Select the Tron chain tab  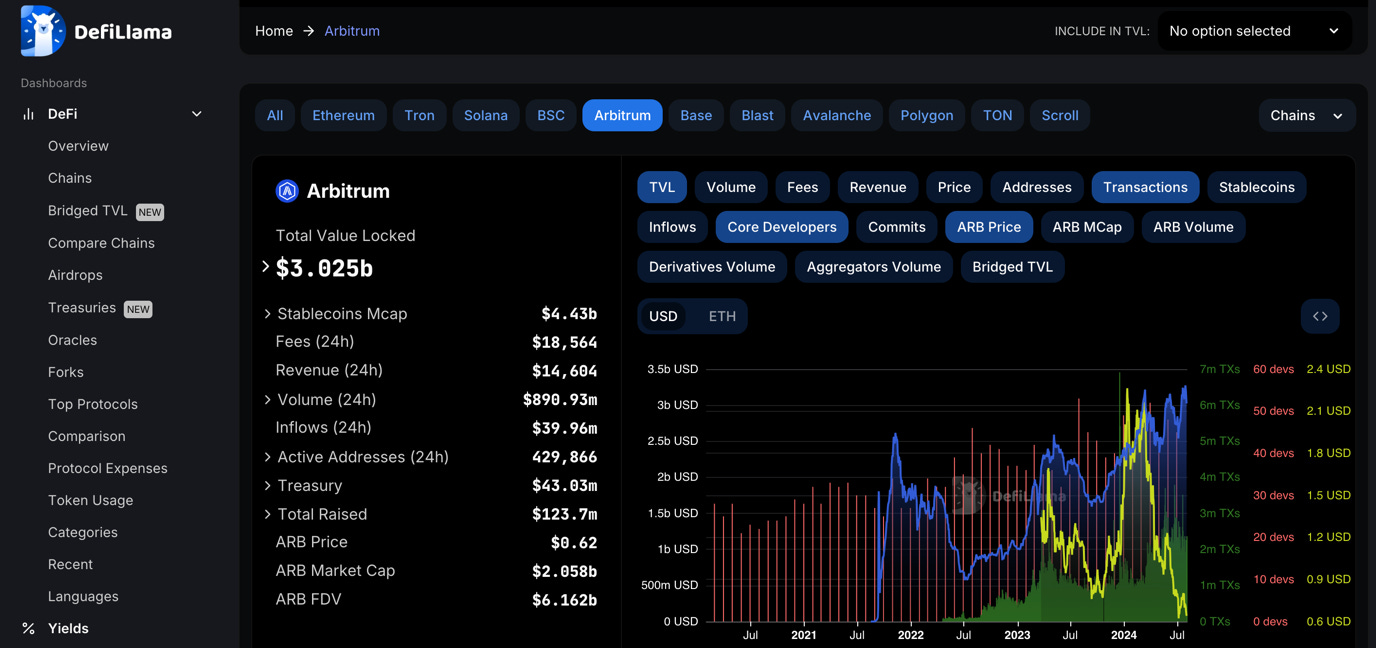pyautogui.click(x=419, y=115)
